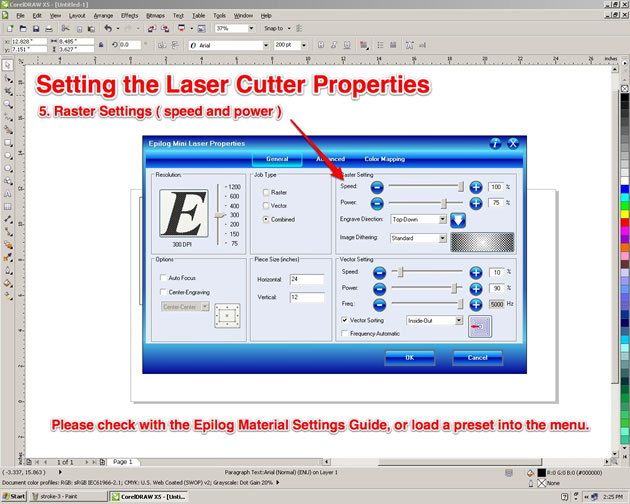Open the Inside-Out vector sorting dropdown
This screenshot has width=630, height=504.
tap(459, 320)
